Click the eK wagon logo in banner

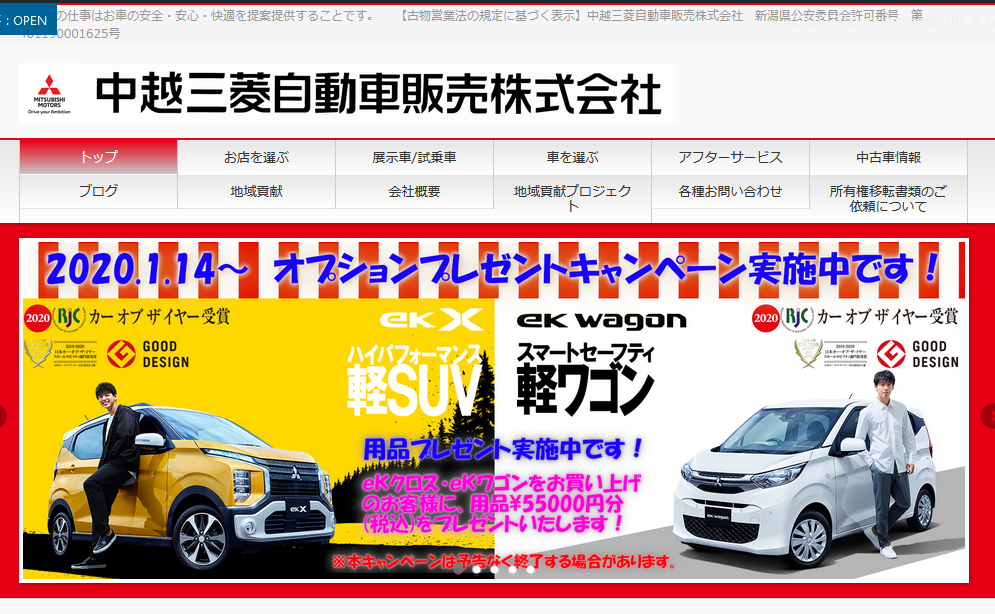(x=602, y=320)
